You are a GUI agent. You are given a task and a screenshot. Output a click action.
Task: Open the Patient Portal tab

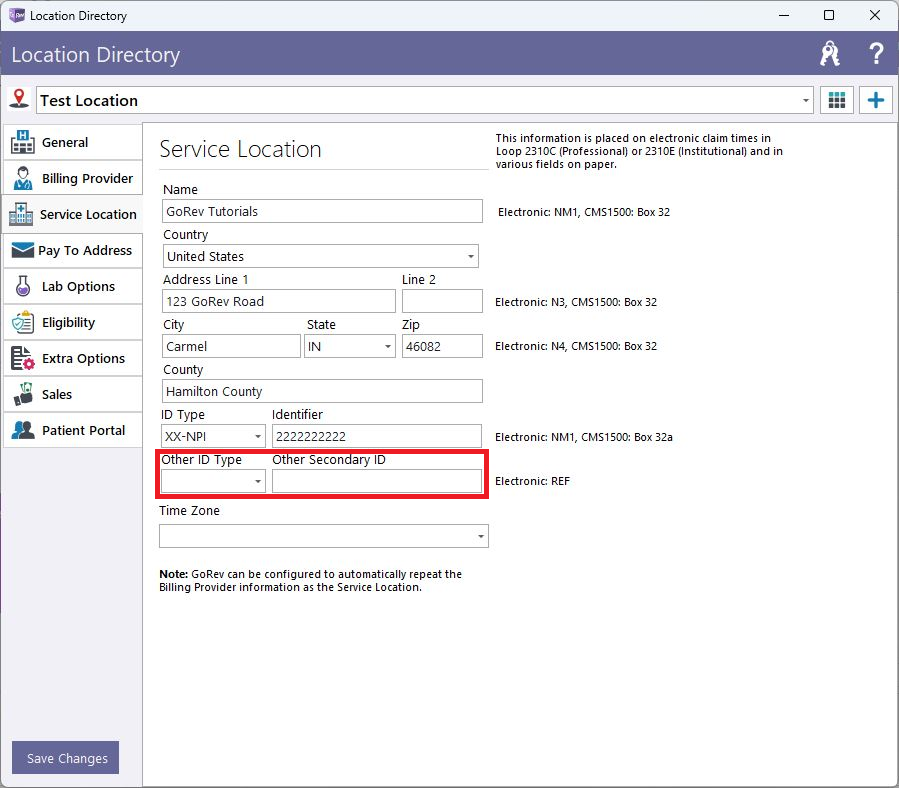click(x=72, y=430)
